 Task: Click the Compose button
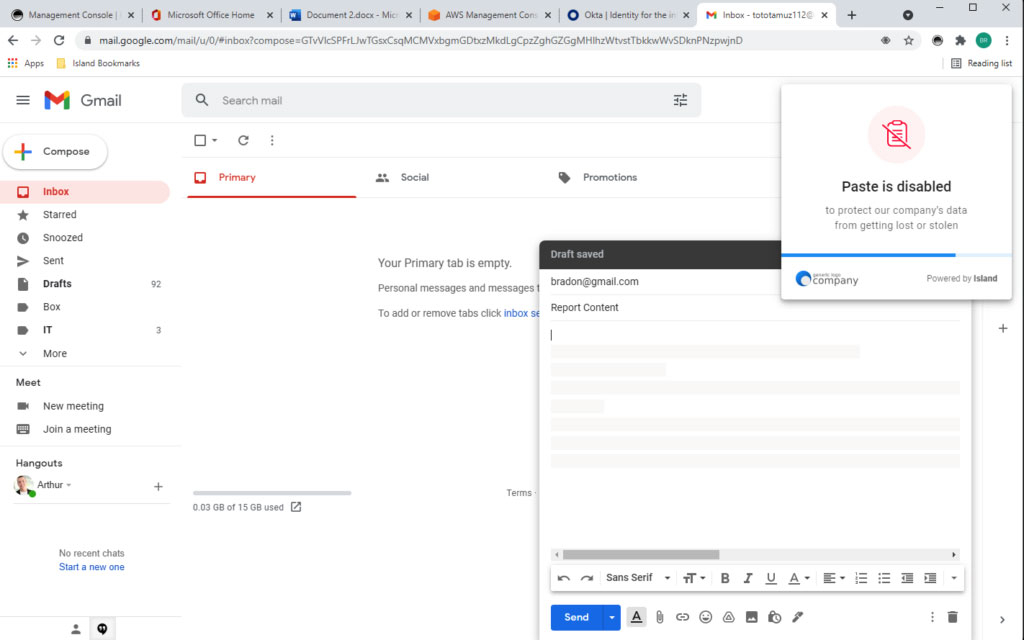click(55, 152)
